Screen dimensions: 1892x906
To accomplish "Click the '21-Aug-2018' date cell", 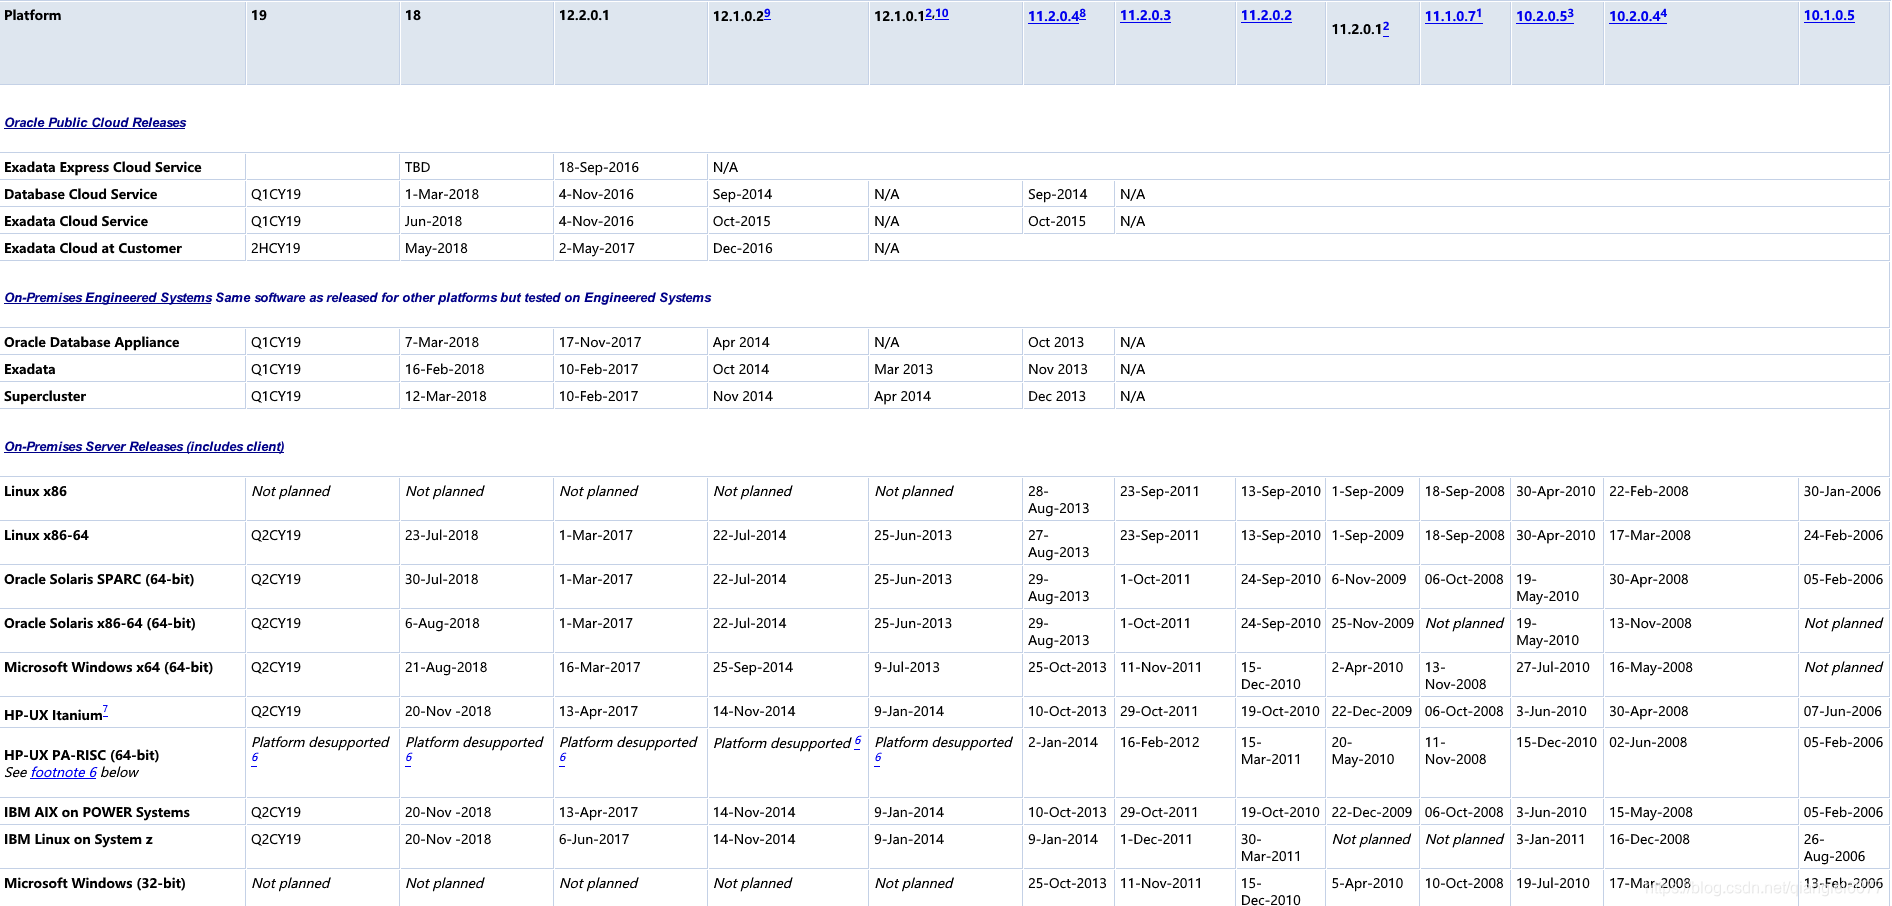I will (x=446, y=668).
